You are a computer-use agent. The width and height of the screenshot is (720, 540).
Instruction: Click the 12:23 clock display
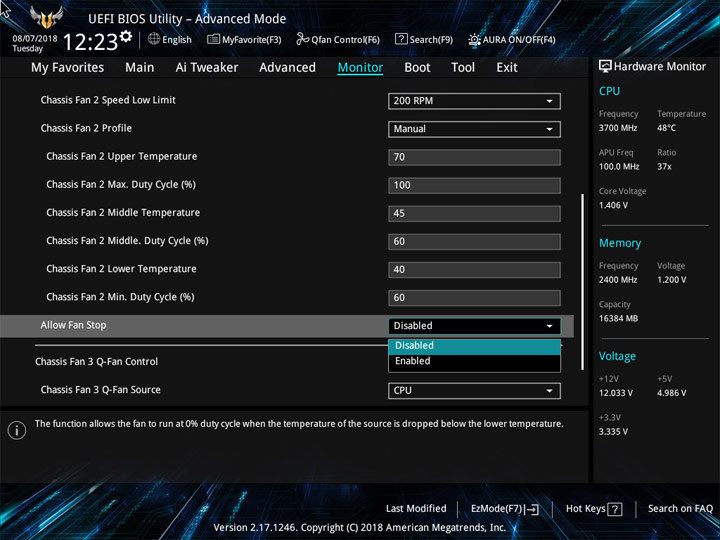tap(91, 43)
